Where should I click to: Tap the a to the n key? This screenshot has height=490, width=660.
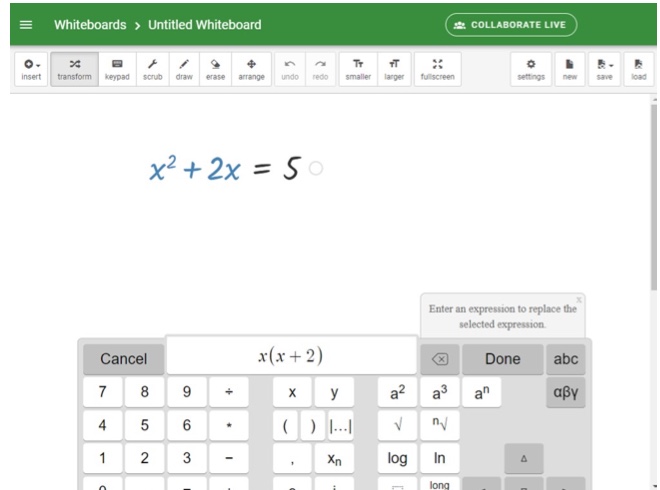coord(482,392)
